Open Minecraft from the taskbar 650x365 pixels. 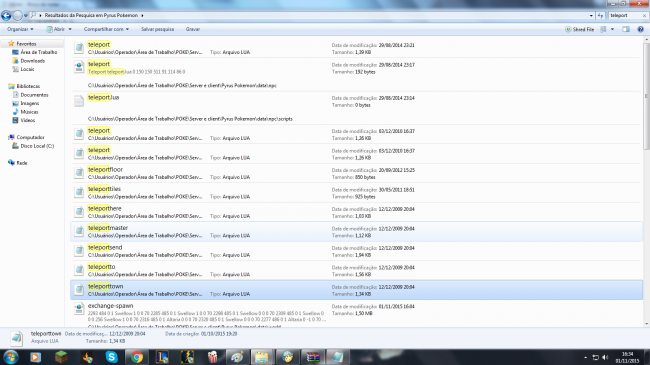pyautogui.click(x=61, y=357)
